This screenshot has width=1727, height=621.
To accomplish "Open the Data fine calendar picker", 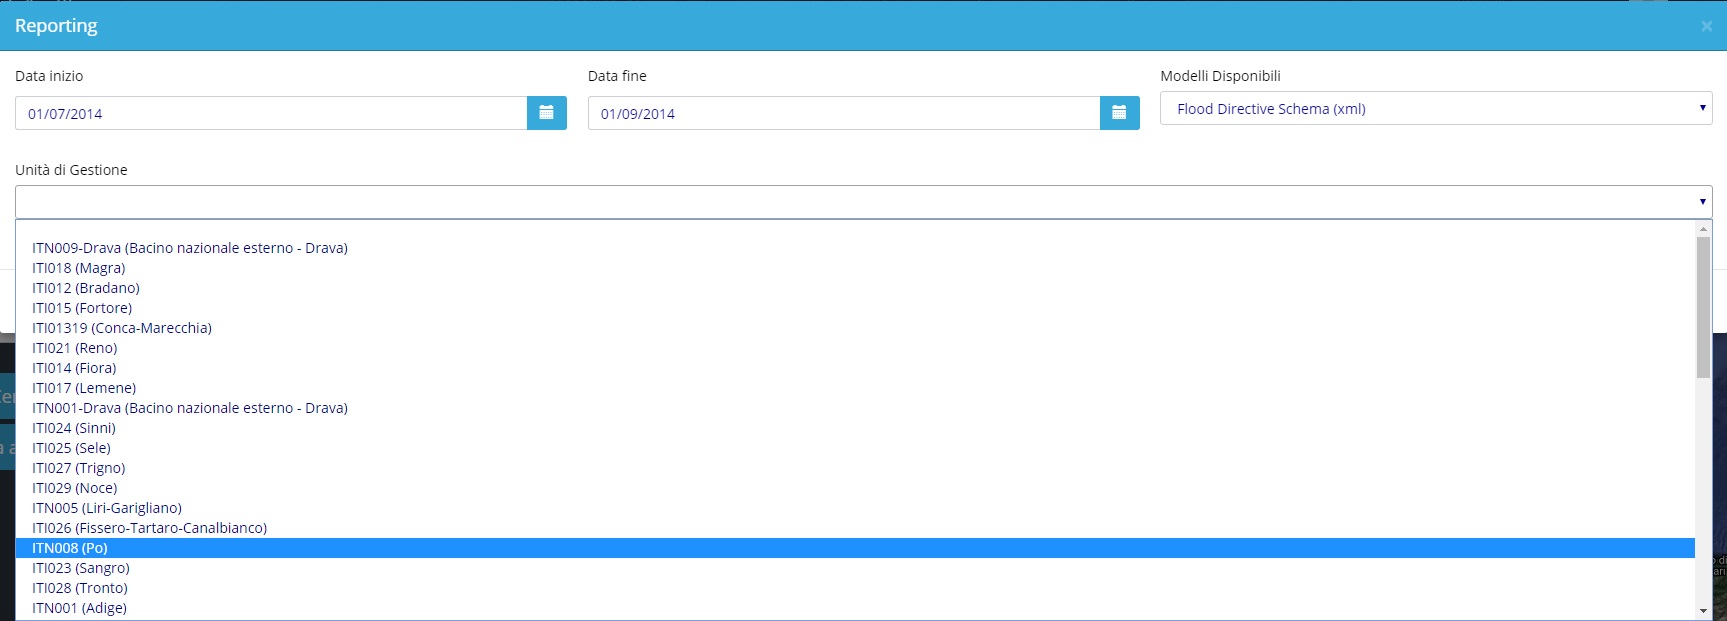I will click(x=1119, y=113).
